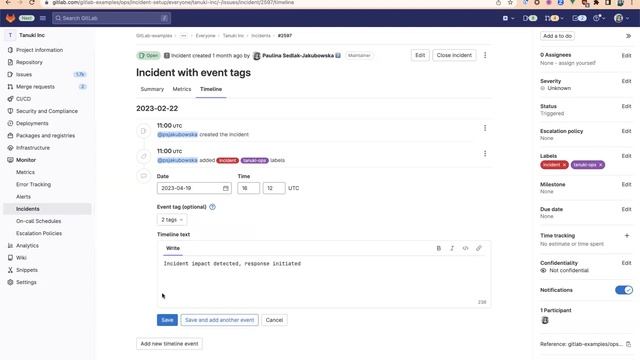
Task: Toggle the Notifications switch
Action: pyautogui.click(x=624, y=290)
